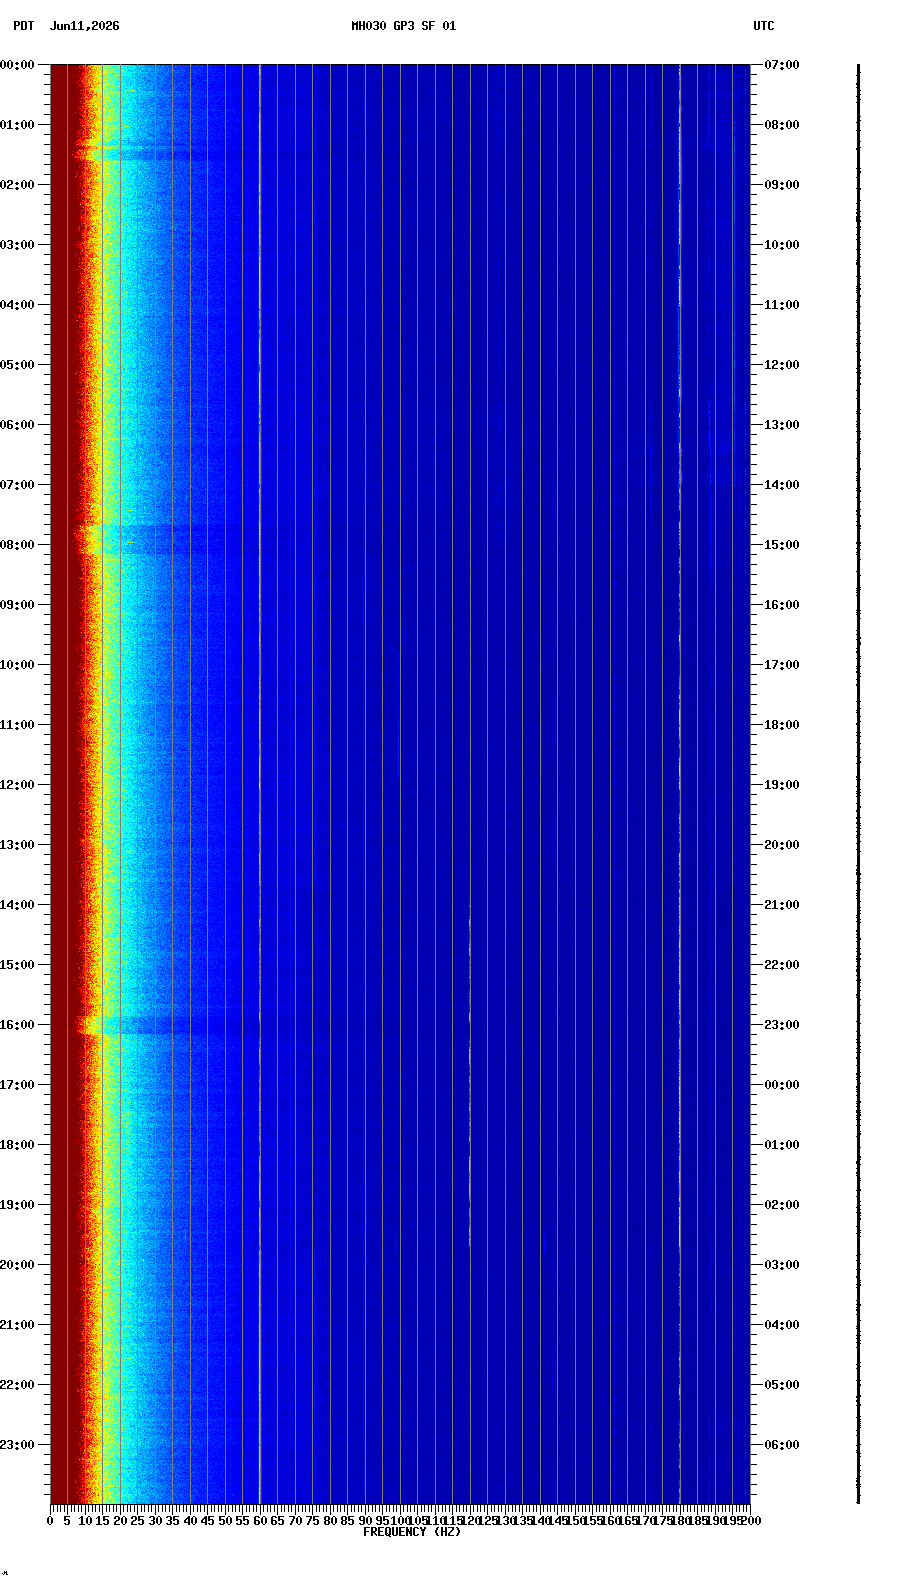The height and width of the screenshot is (1584, 902).
Task: Select the 35 Hz frequency tick label
Action: click(x=172, y=1521)
